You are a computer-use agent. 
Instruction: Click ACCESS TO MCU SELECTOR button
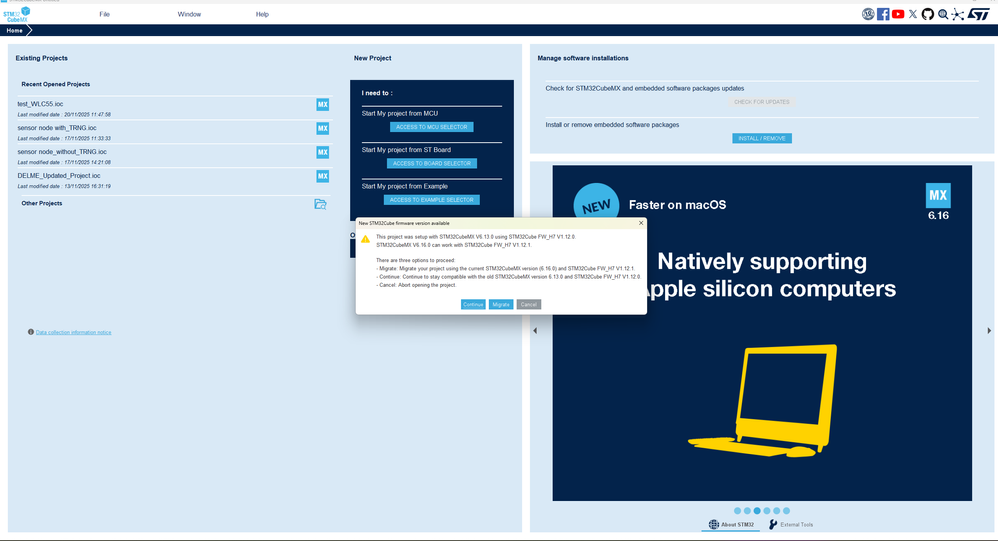coord(432,127)
